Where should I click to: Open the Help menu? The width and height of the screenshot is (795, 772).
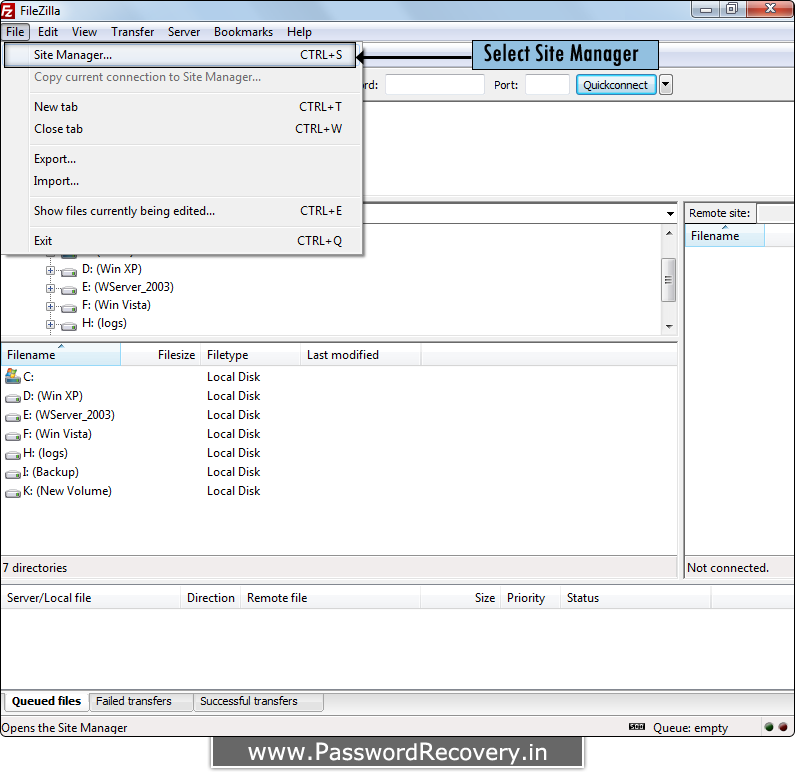(x=299, y=32)
